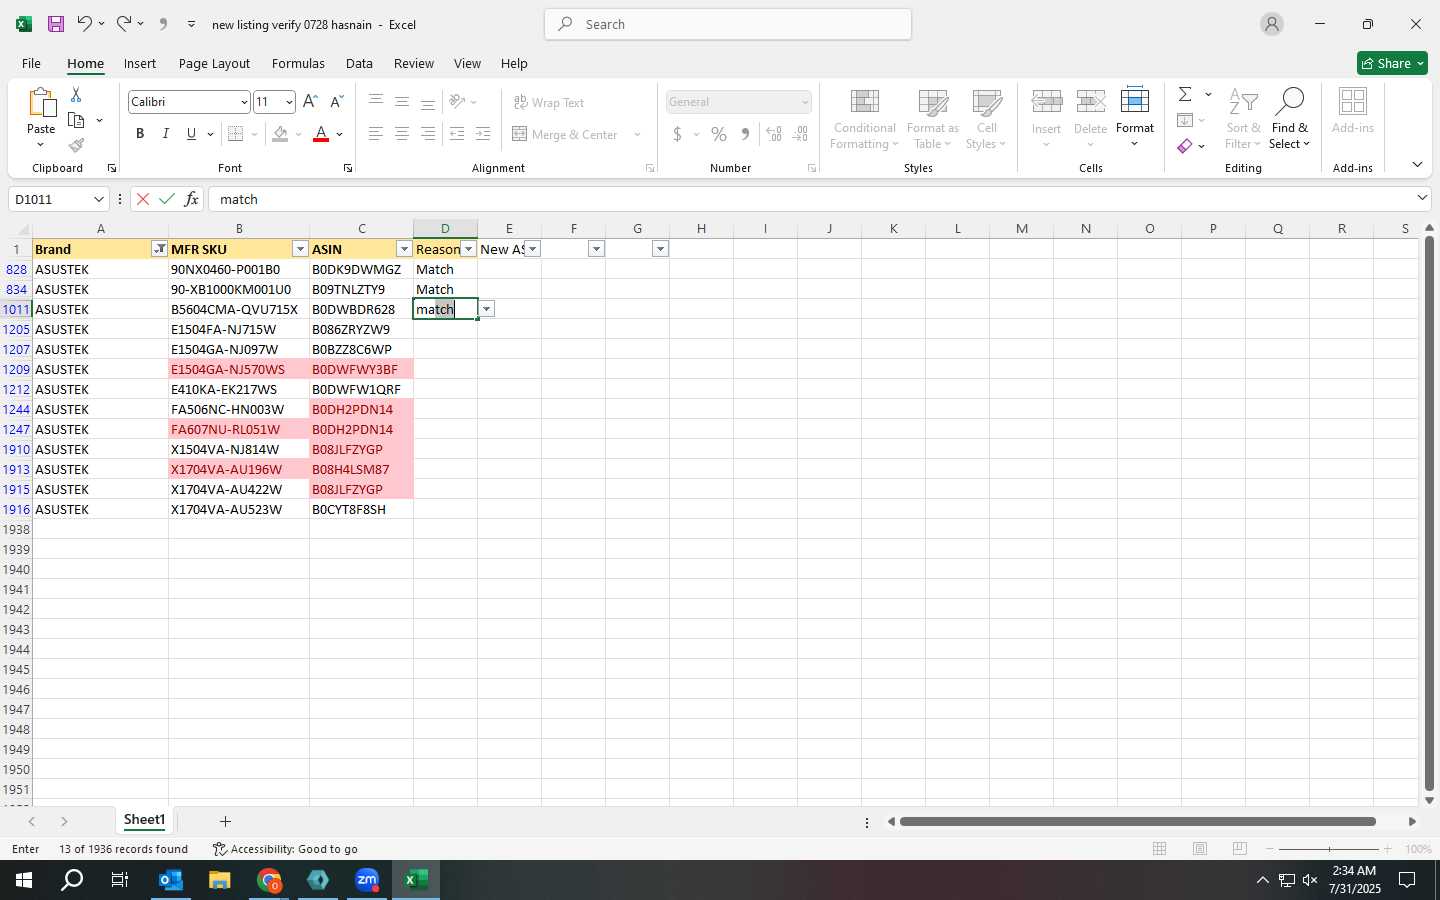Save the workbook with the Save icon
Image resolution: width=1440 pixels, height=900 pixels.
(x=56, y=24)
